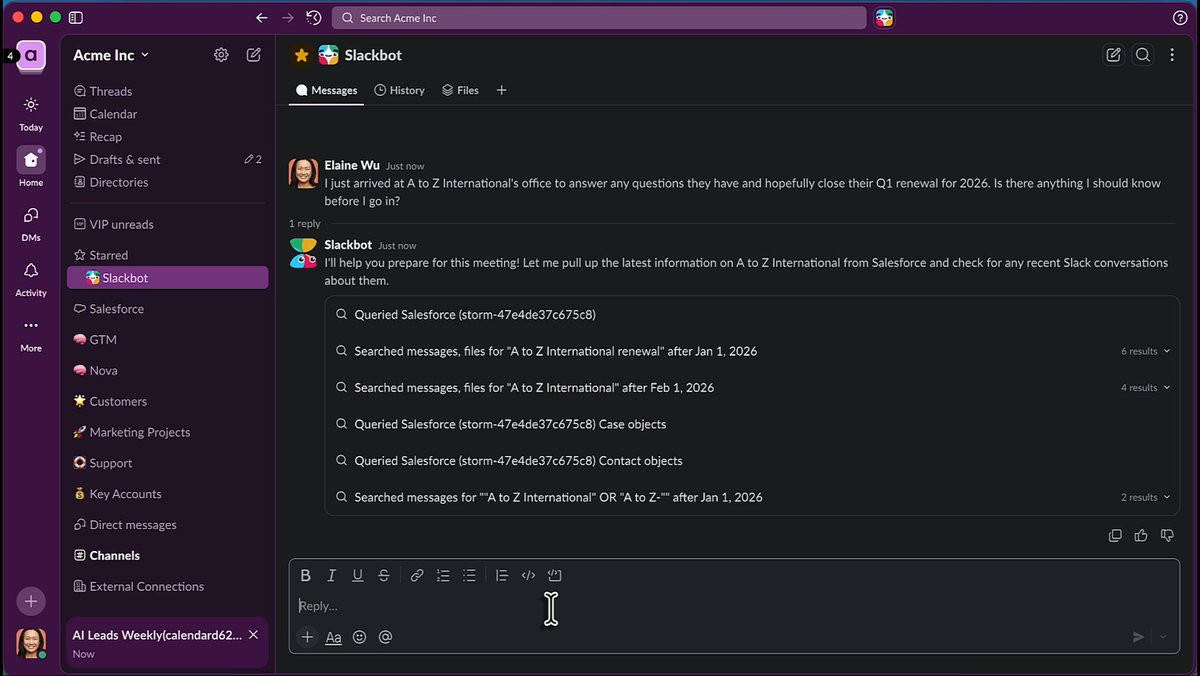1200x676 pixels.
Task: Toggle italic formatting in reply box
Action: 332,575
